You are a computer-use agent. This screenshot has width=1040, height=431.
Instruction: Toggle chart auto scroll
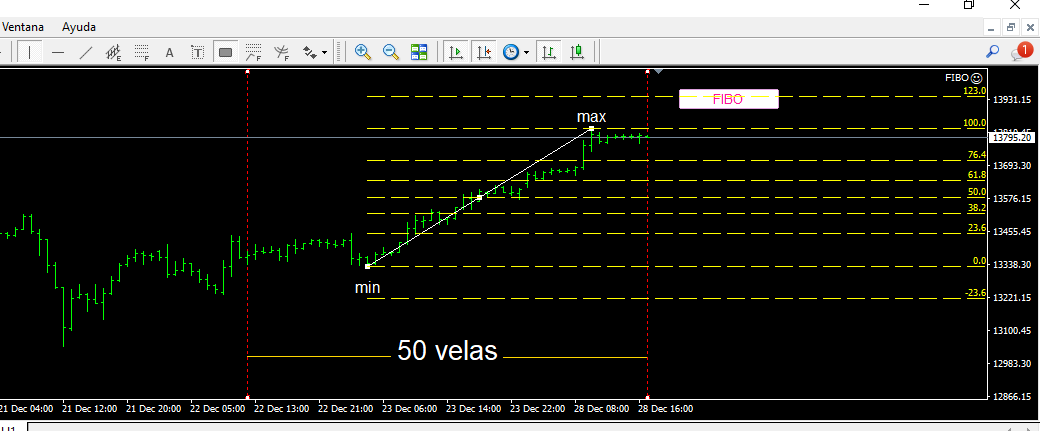[456, 52]
